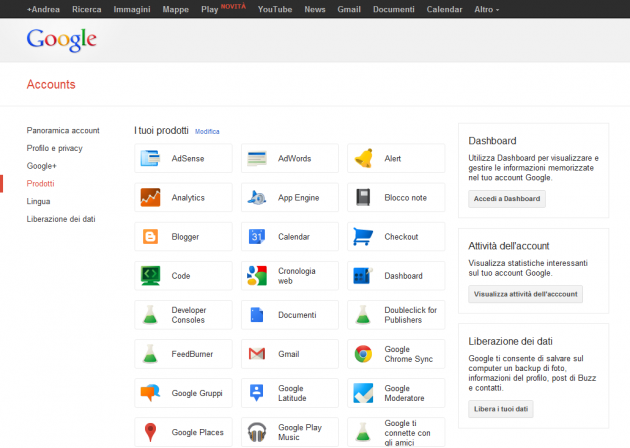Open +Andrea in the top bar
The height and width of the screenshot is (448, 630).
tap(43, 9)
